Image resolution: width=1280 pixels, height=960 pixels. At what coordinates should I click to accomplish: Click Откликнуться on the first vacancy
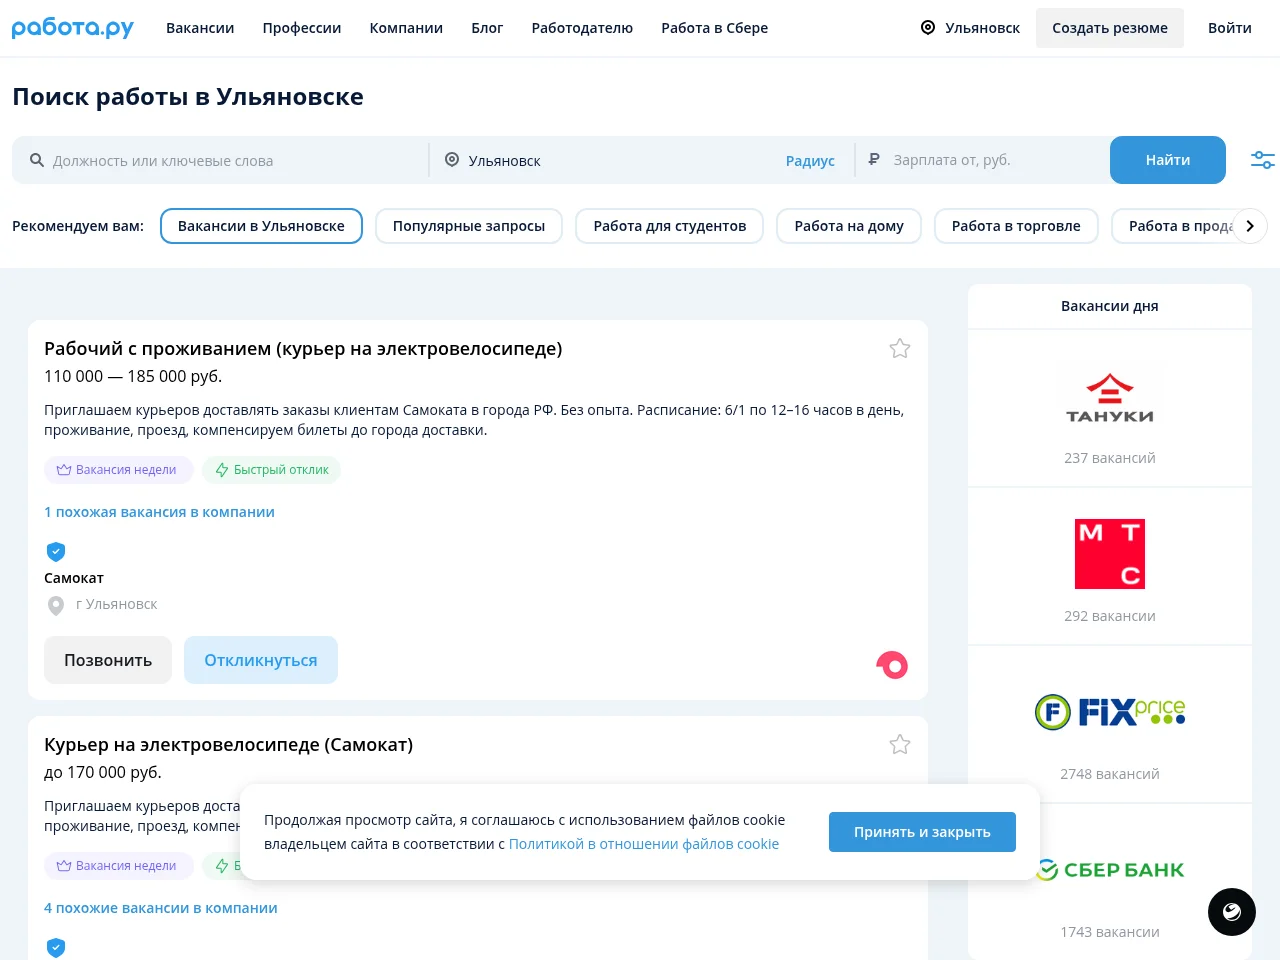(261, 660)
